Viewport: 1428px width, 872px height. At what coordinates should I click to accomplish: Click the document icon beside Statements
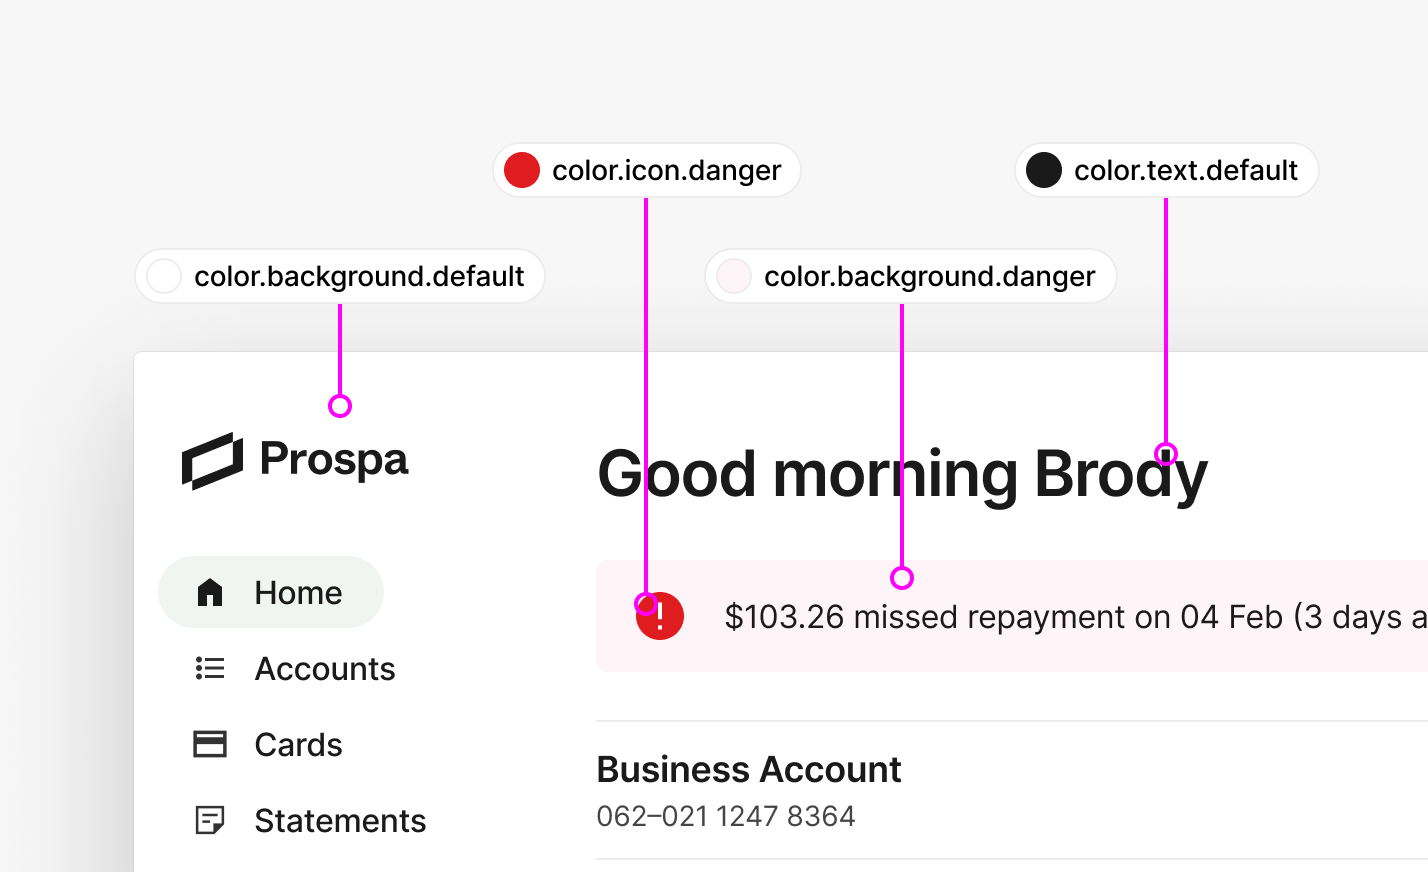pyautogui.click(x=210, y=820)
